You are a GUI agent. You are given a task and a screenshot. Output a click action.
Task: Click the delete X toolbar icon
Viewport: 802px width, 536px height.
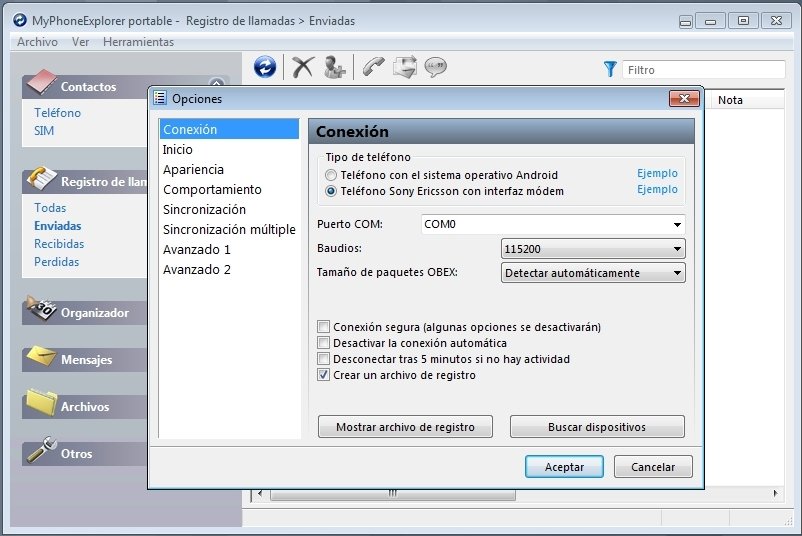(x=303, y=67)
